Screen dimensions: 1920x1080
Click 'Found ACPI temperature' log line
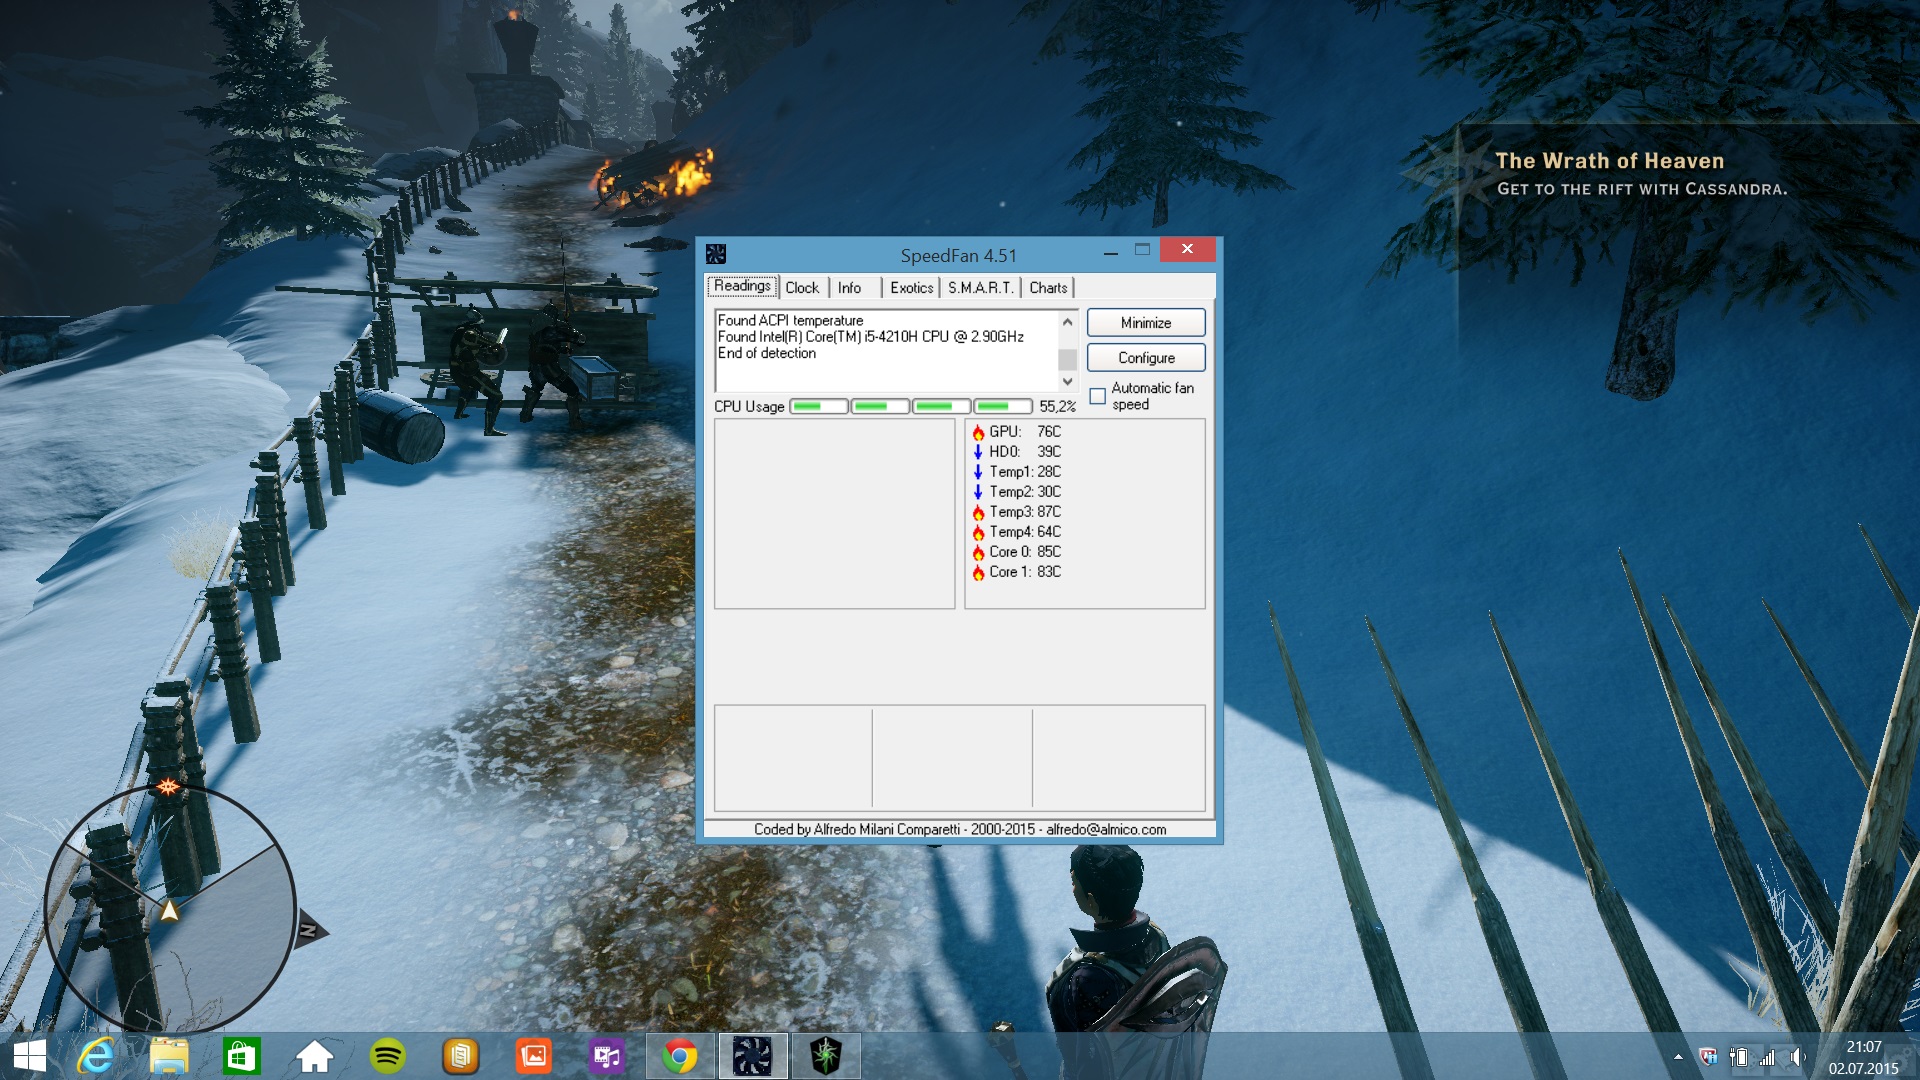(x=790, y=320)
